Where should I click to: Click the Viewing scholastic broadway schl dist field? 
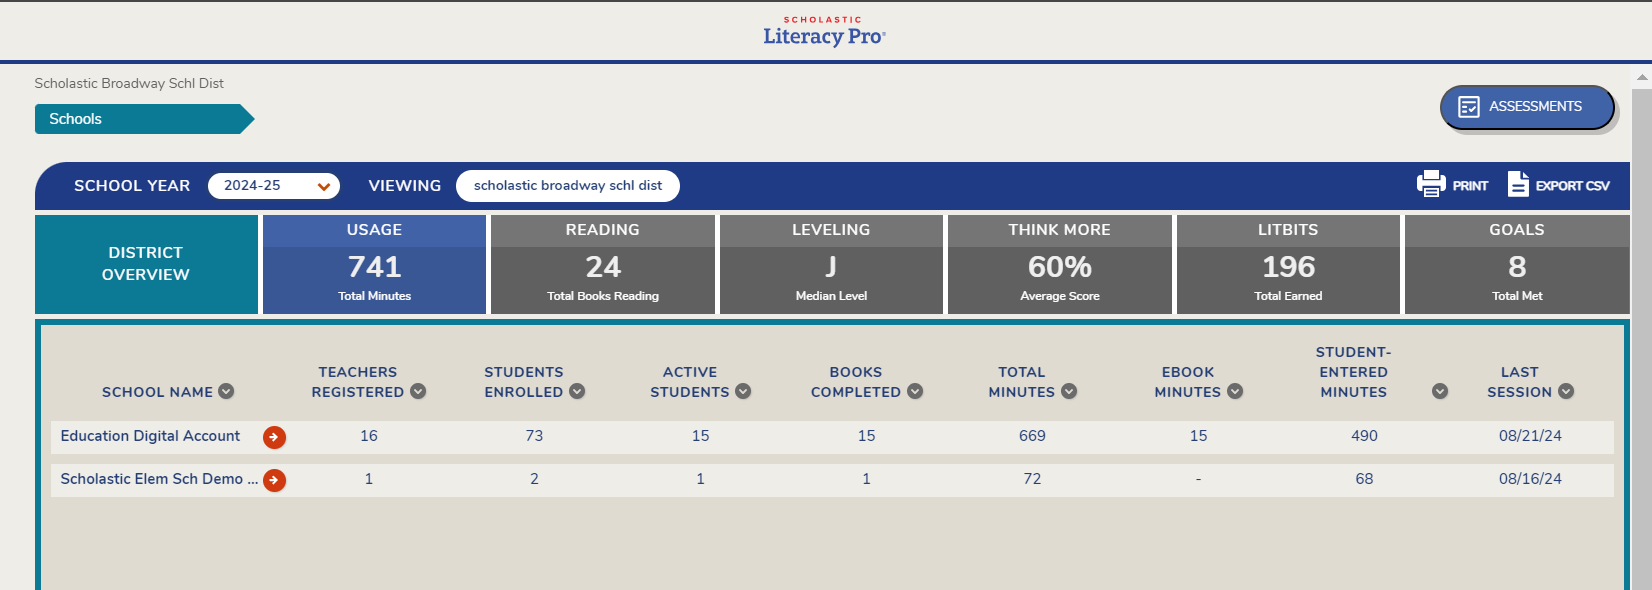pos(568,186)
